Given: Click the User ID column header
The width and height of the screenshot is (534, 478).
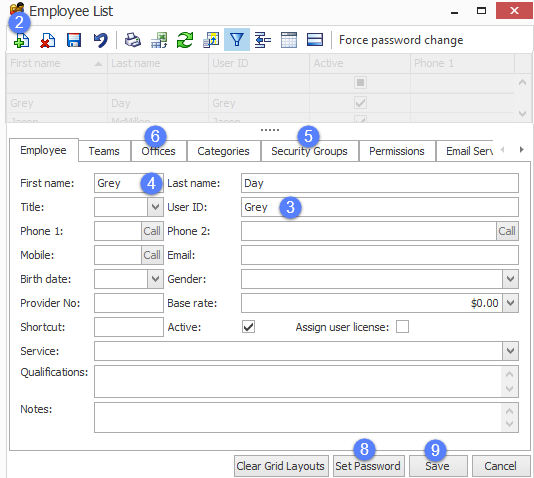Looking at the screenshot, I should tap(259, 63).
